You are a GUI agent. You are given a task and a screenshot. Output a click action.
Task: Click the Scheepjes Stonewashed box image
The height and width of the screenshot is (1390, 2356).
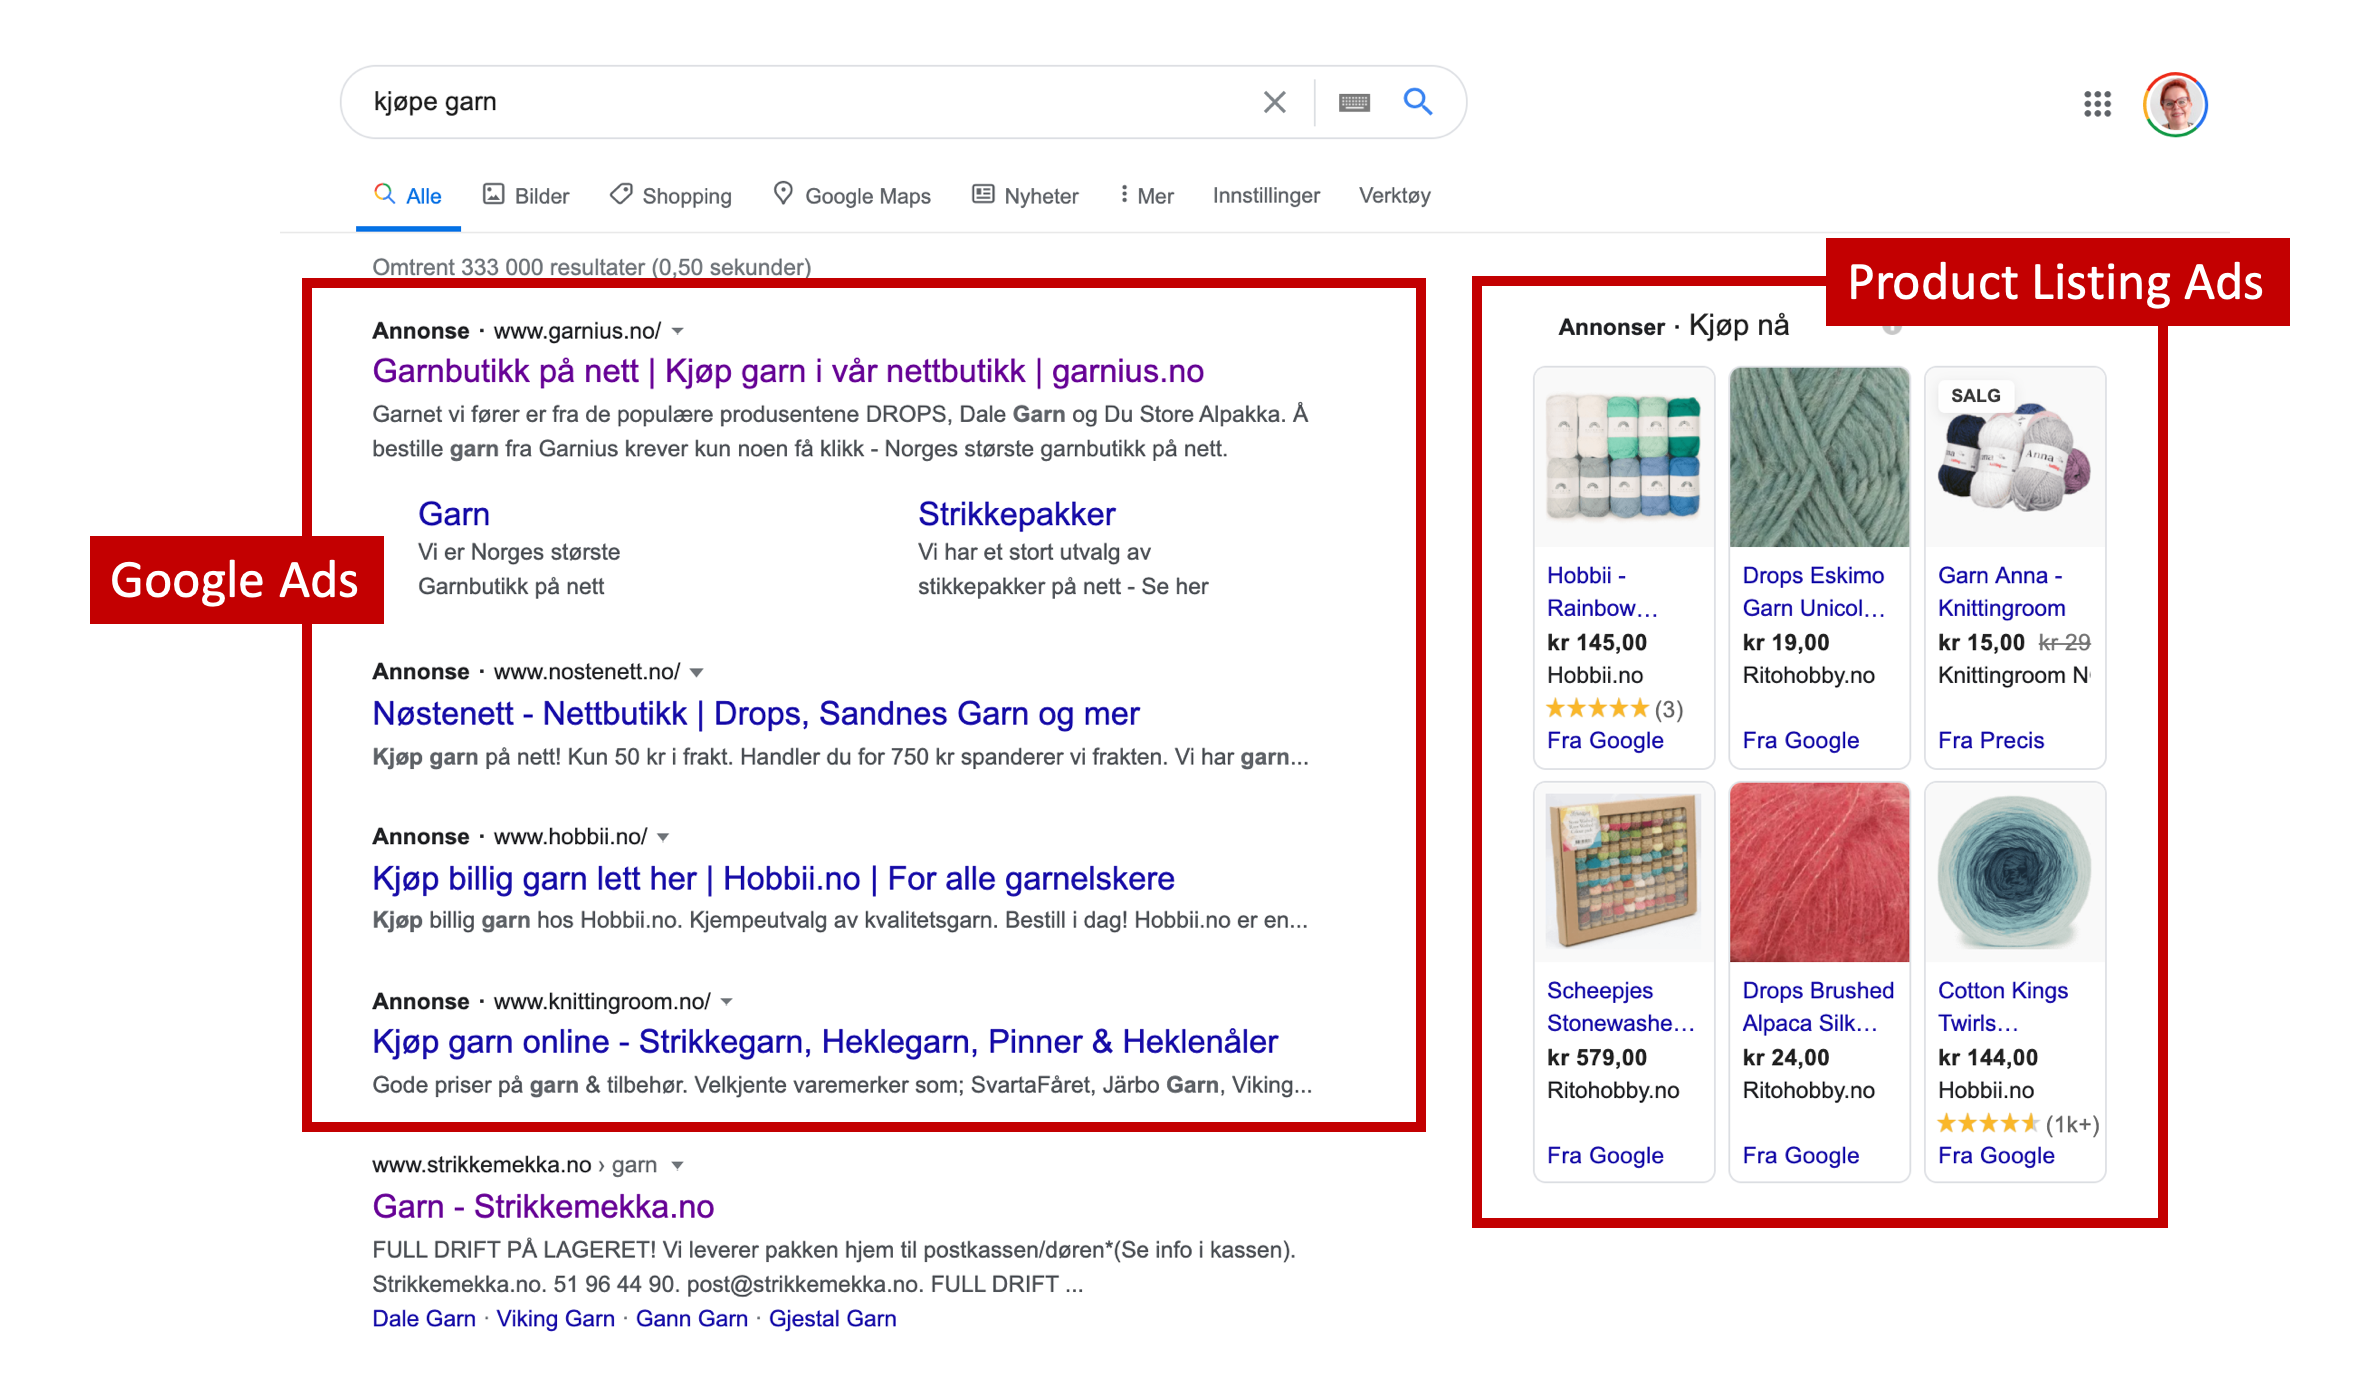pyautogui.click(x=1624, y=872)
